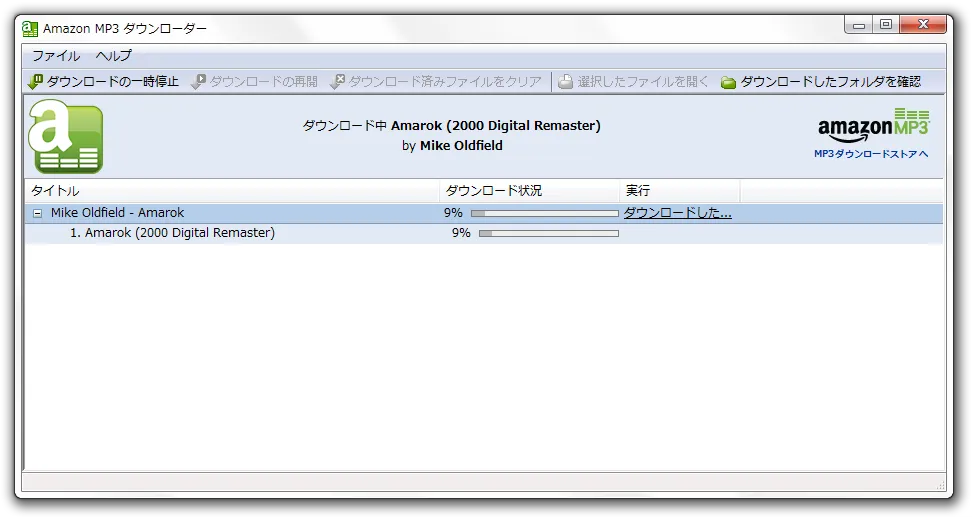The height and width of the screenshot is (517, 972).
Task: Click the pause download toolbar icon
Action: tap(35, 81)
